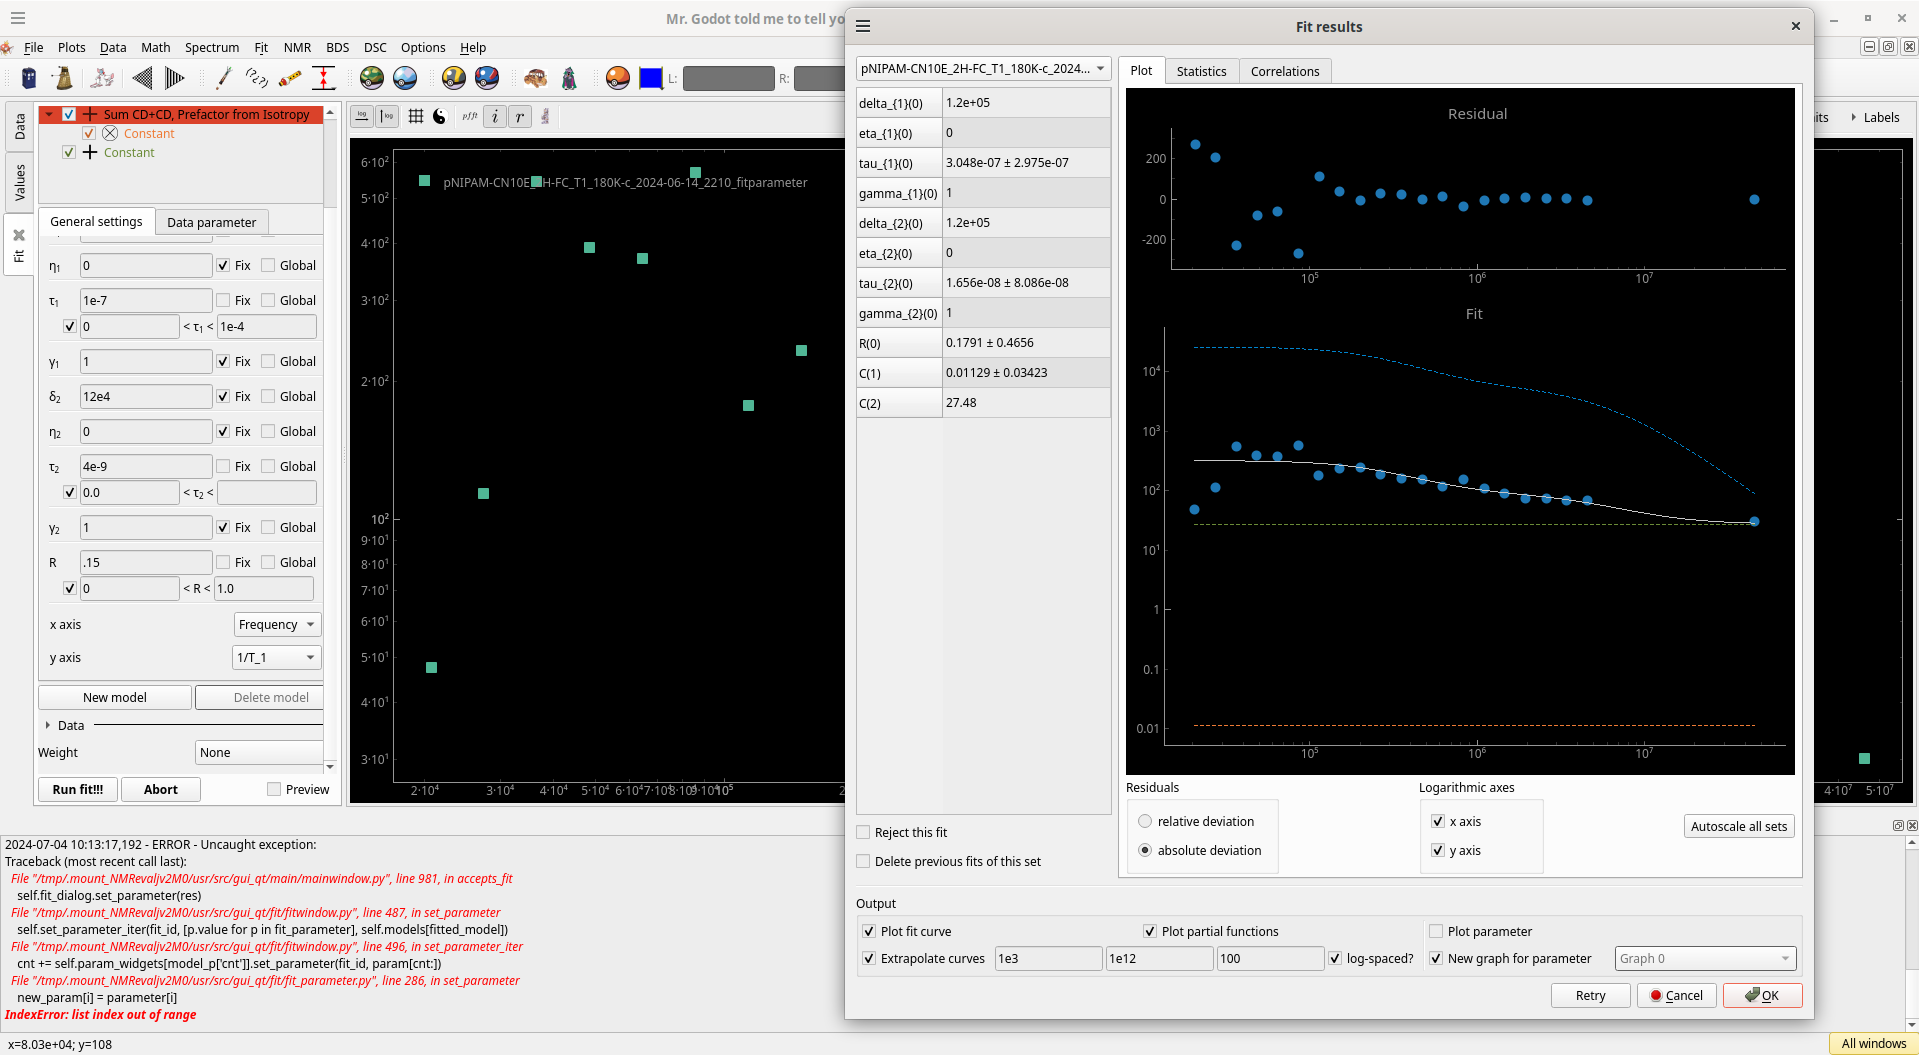1919x1055 pixels.
Task: Click the Dalek icon in toolbar
Action: click(x=63, y=78)
